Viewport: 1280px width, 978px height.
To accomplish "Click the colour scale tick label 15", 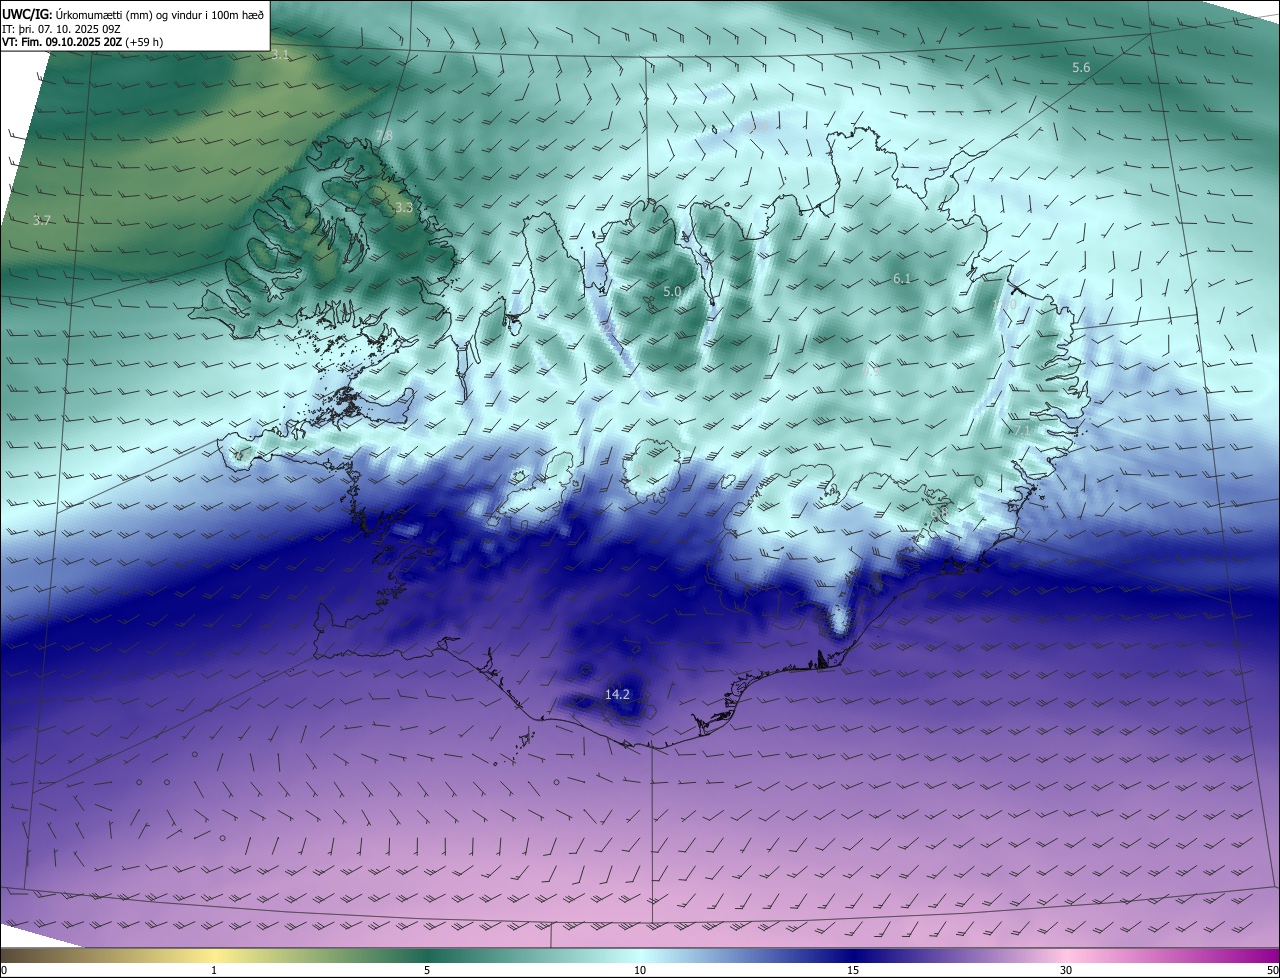I will [853, 970].
